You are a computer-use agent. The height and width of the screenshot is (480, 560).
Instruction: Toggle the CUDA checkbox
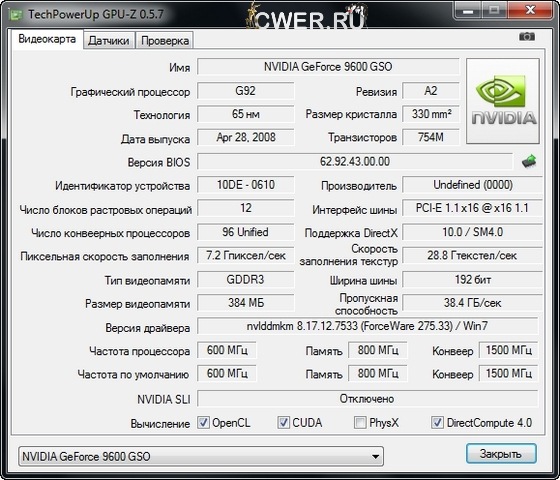coord(284,422)
